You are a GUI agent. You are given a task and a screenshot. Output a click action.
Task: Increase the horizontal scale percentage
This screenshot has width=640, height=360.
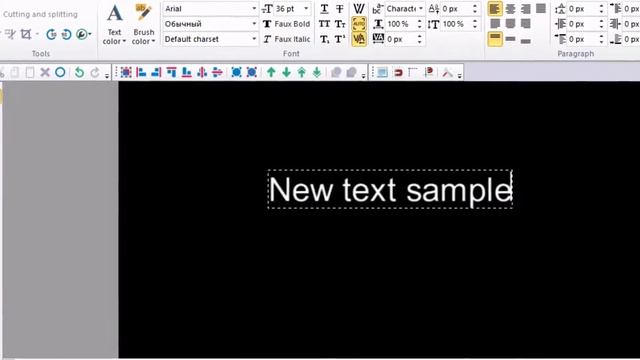(x=420, y=21)
